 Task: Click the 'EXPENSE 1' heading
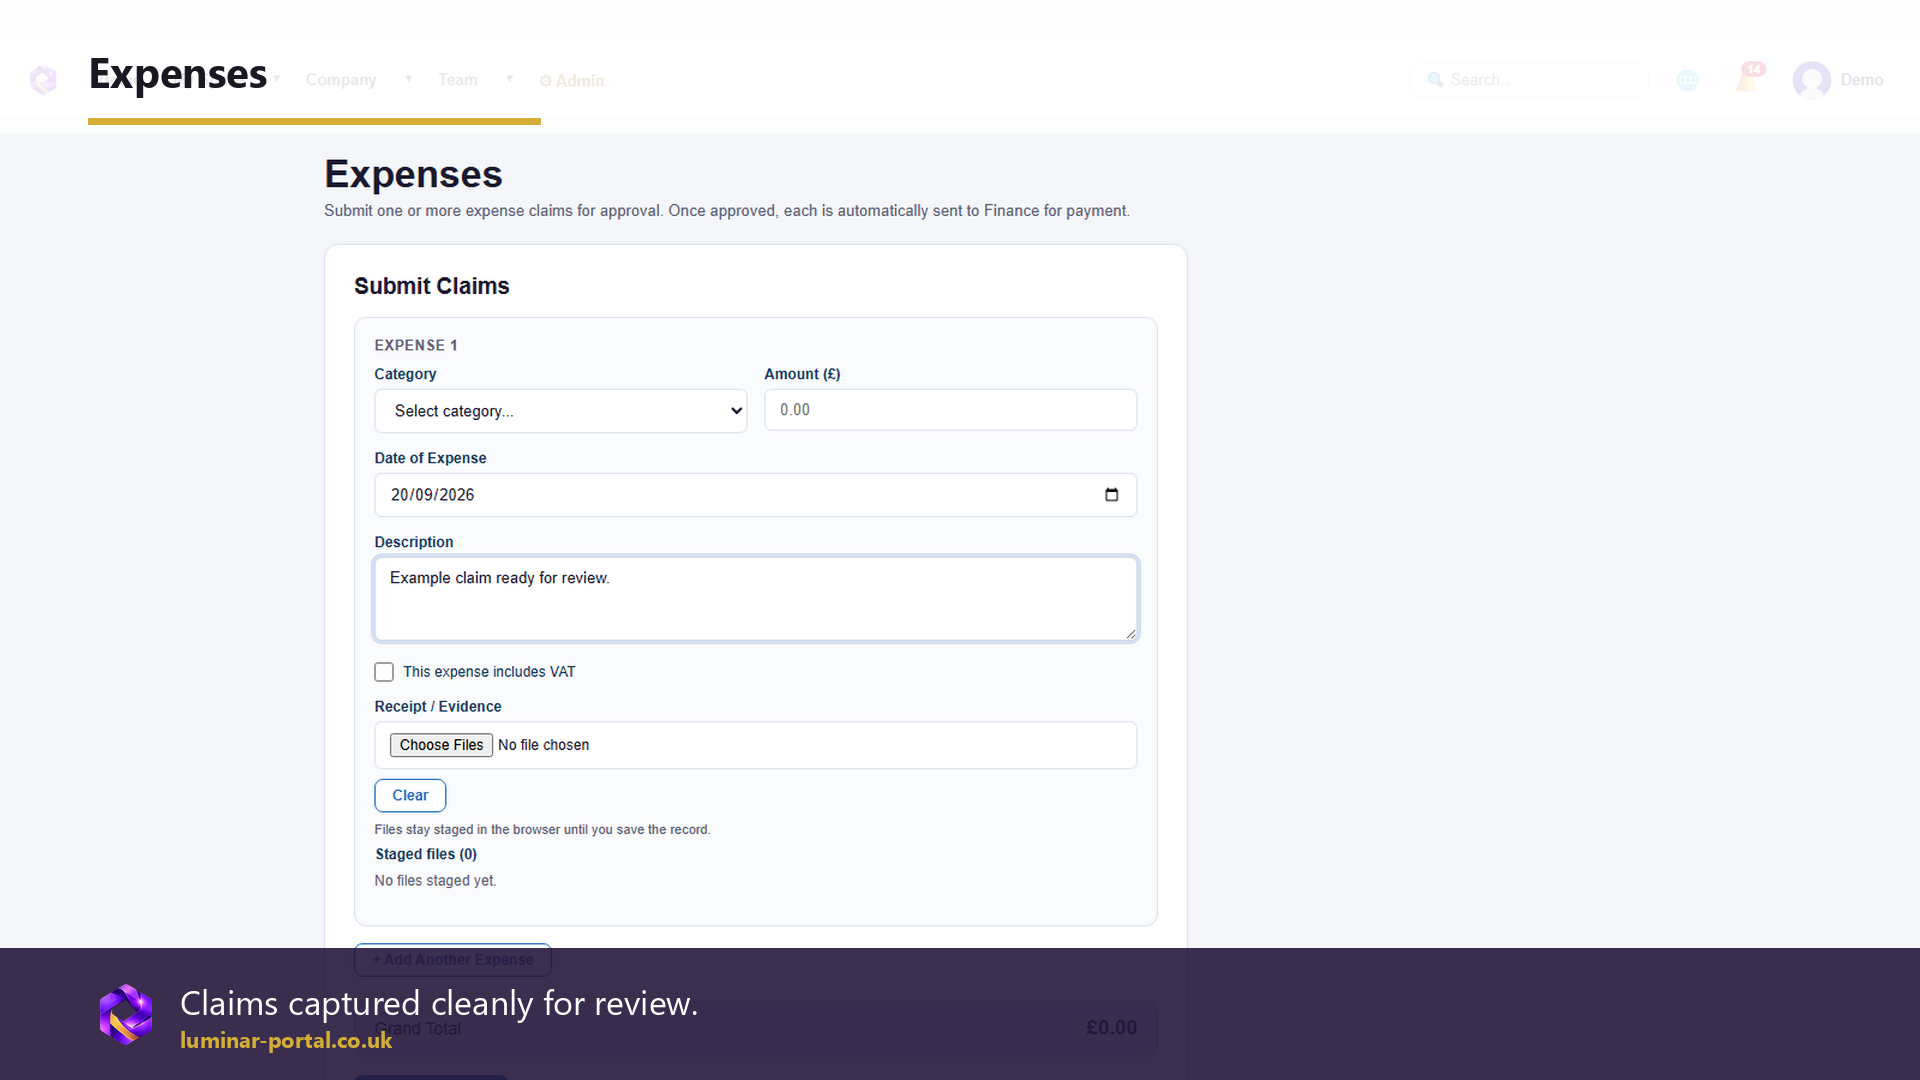(416, 345)
